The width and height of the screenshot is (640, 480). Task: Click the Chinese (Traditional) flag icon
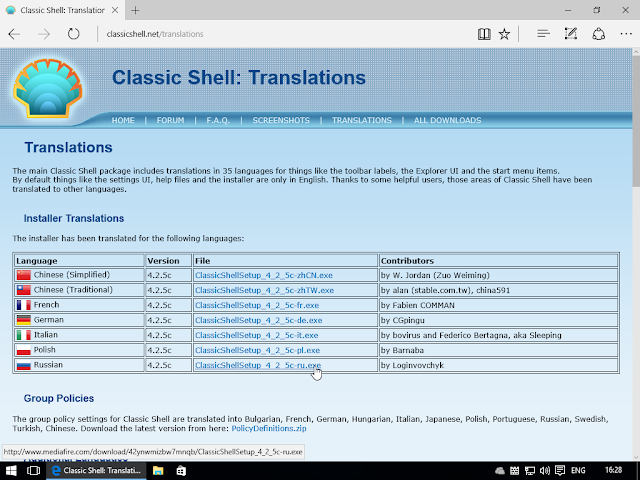tap(24, 290)
